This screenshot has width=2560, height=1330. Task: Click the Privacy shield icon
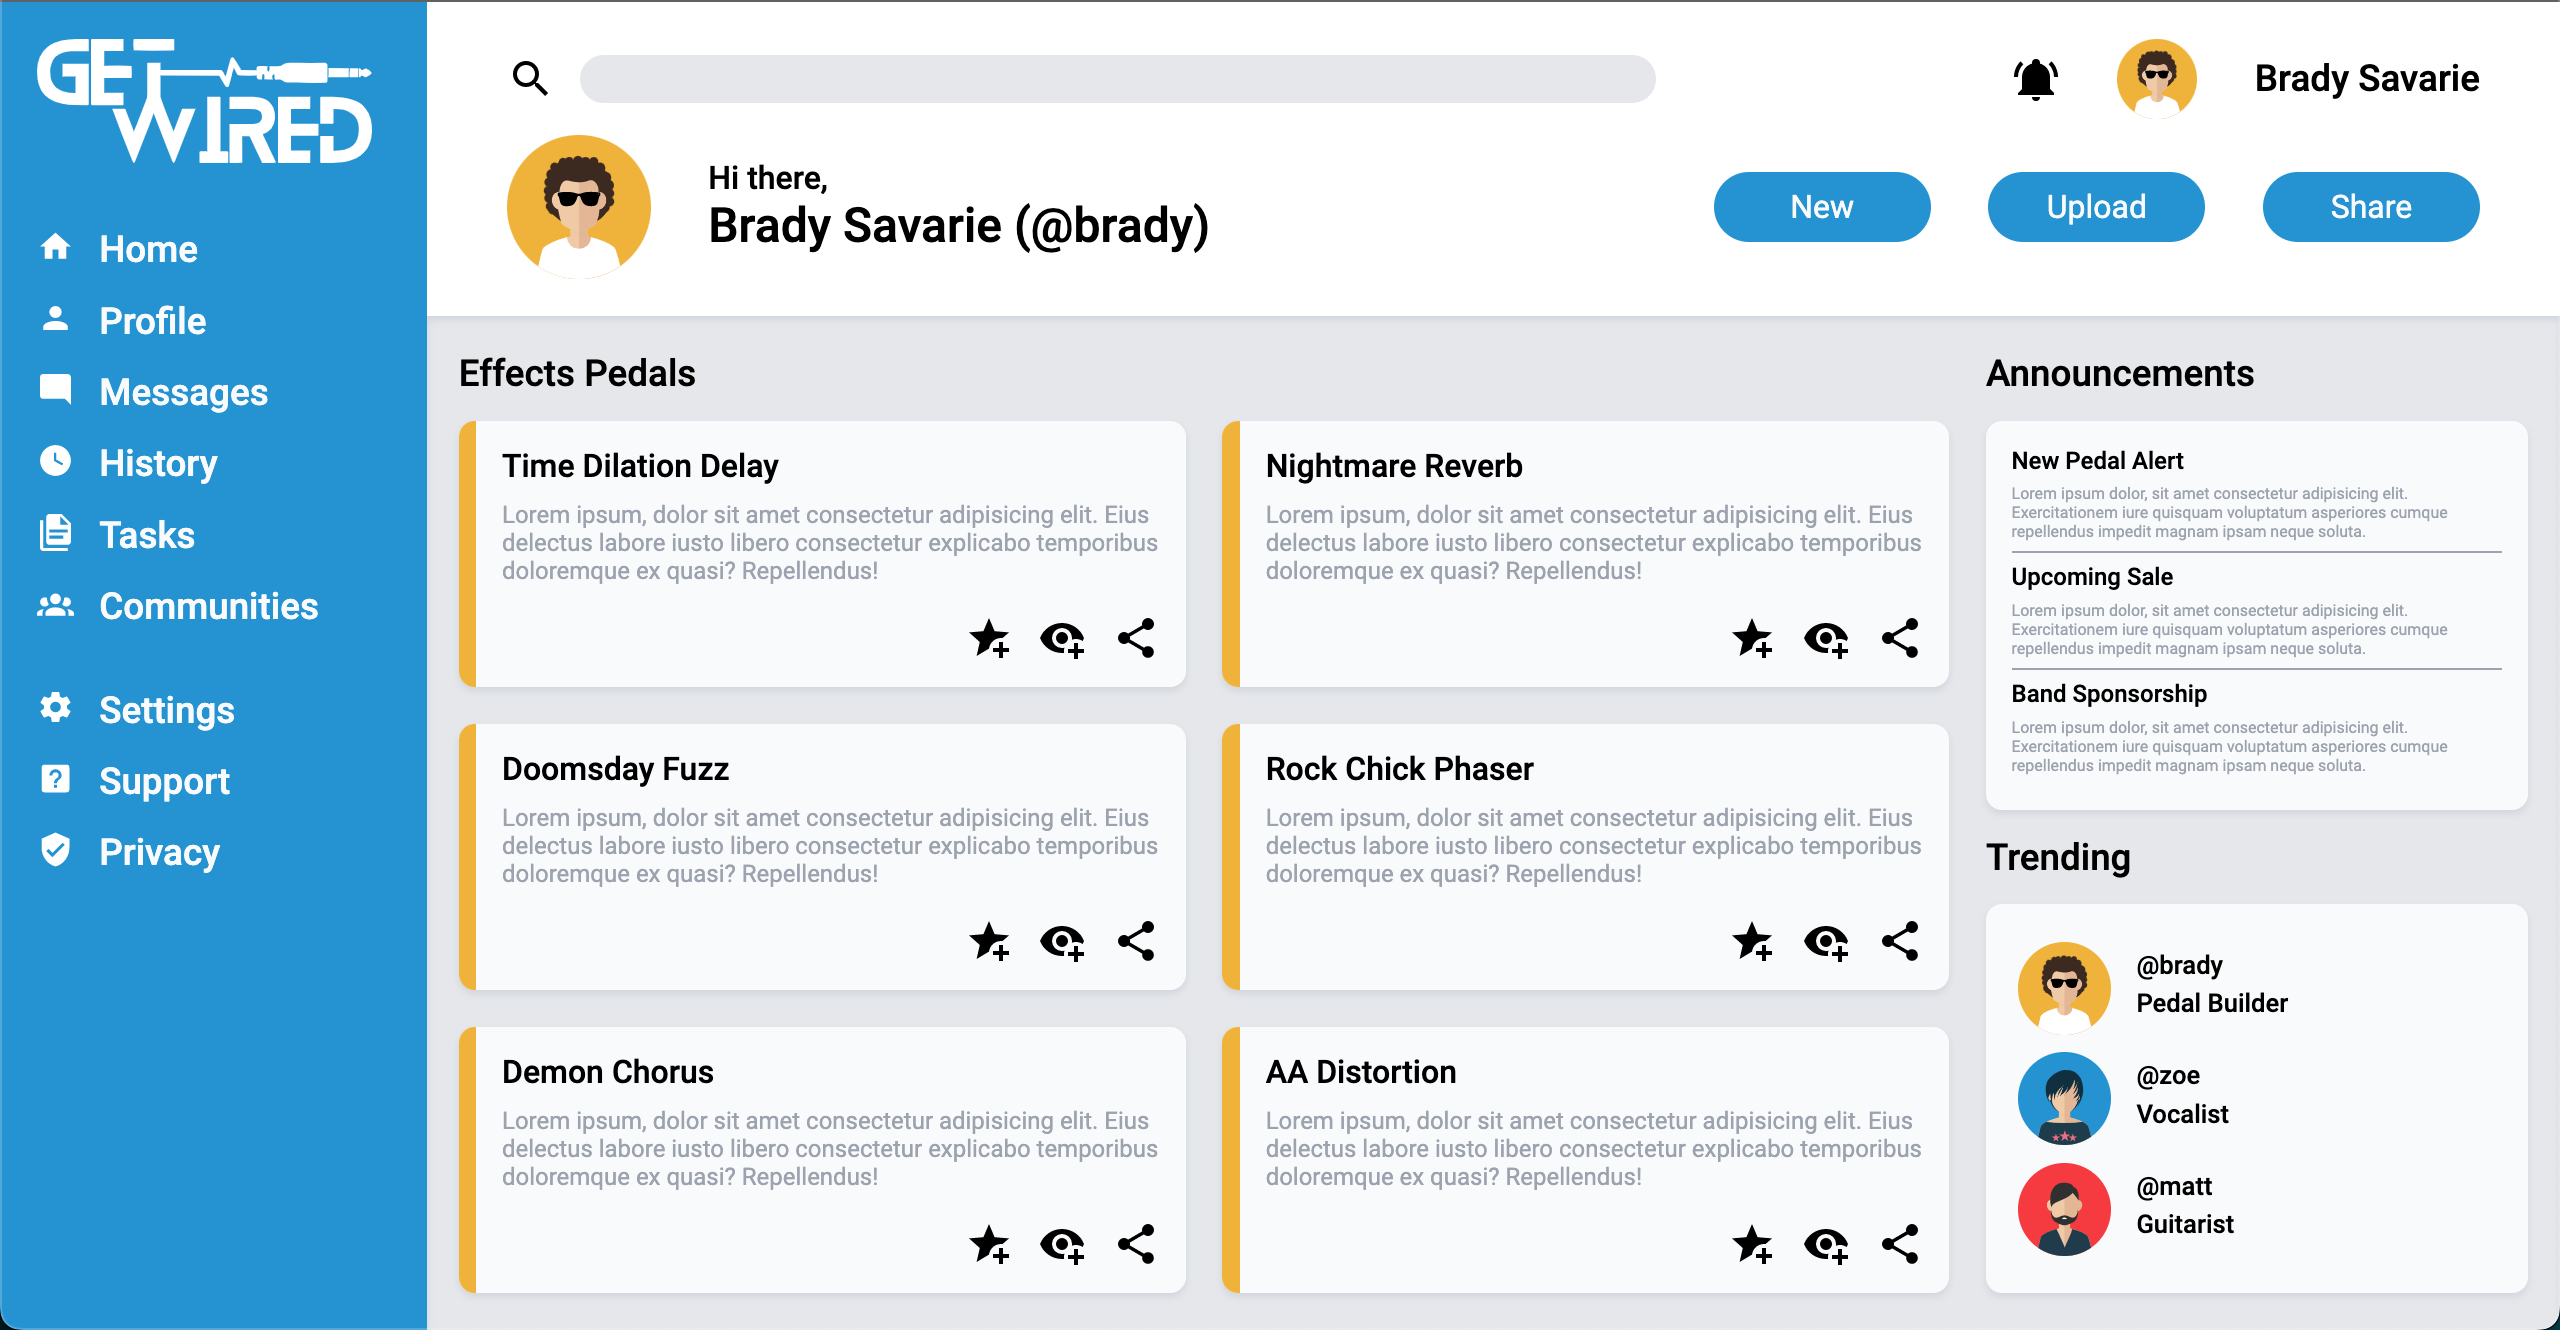click(x=55, y=851)
